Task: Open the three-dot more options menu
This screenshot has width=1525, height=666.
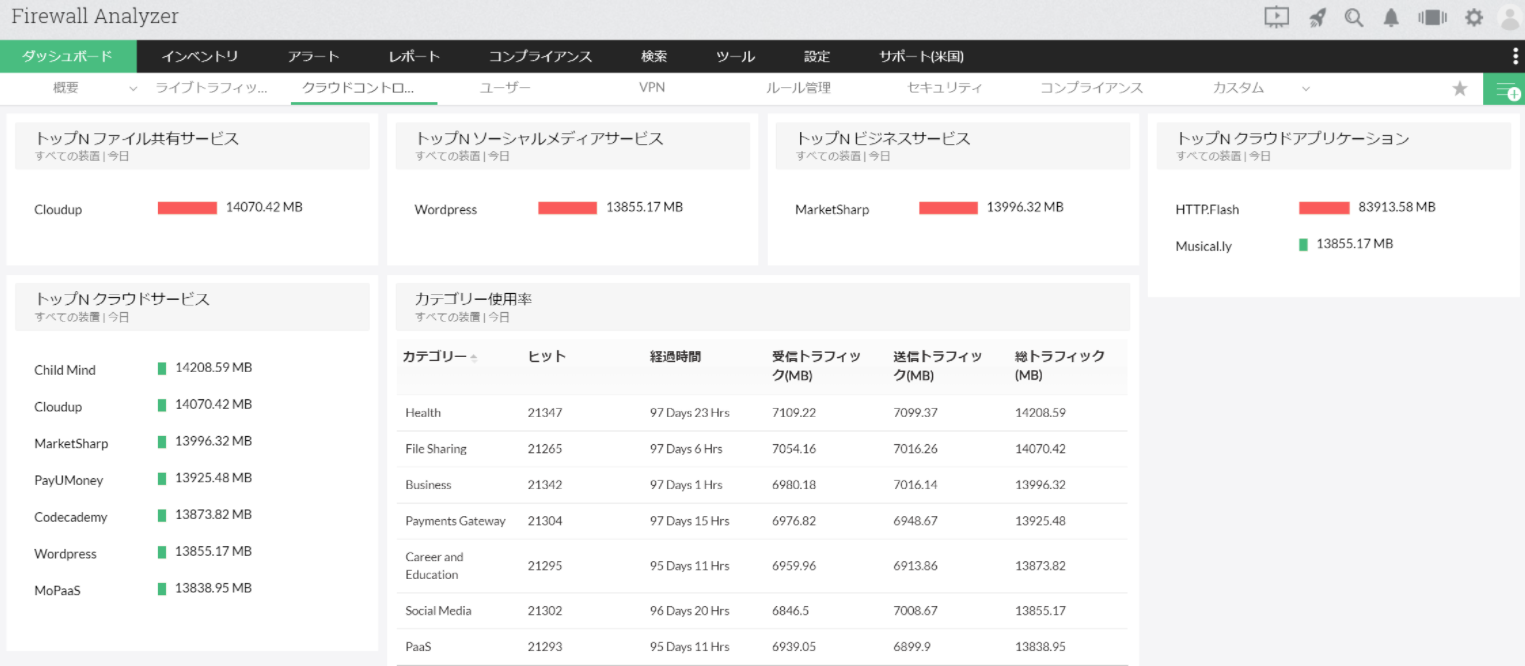Action: click(1516, 57)
